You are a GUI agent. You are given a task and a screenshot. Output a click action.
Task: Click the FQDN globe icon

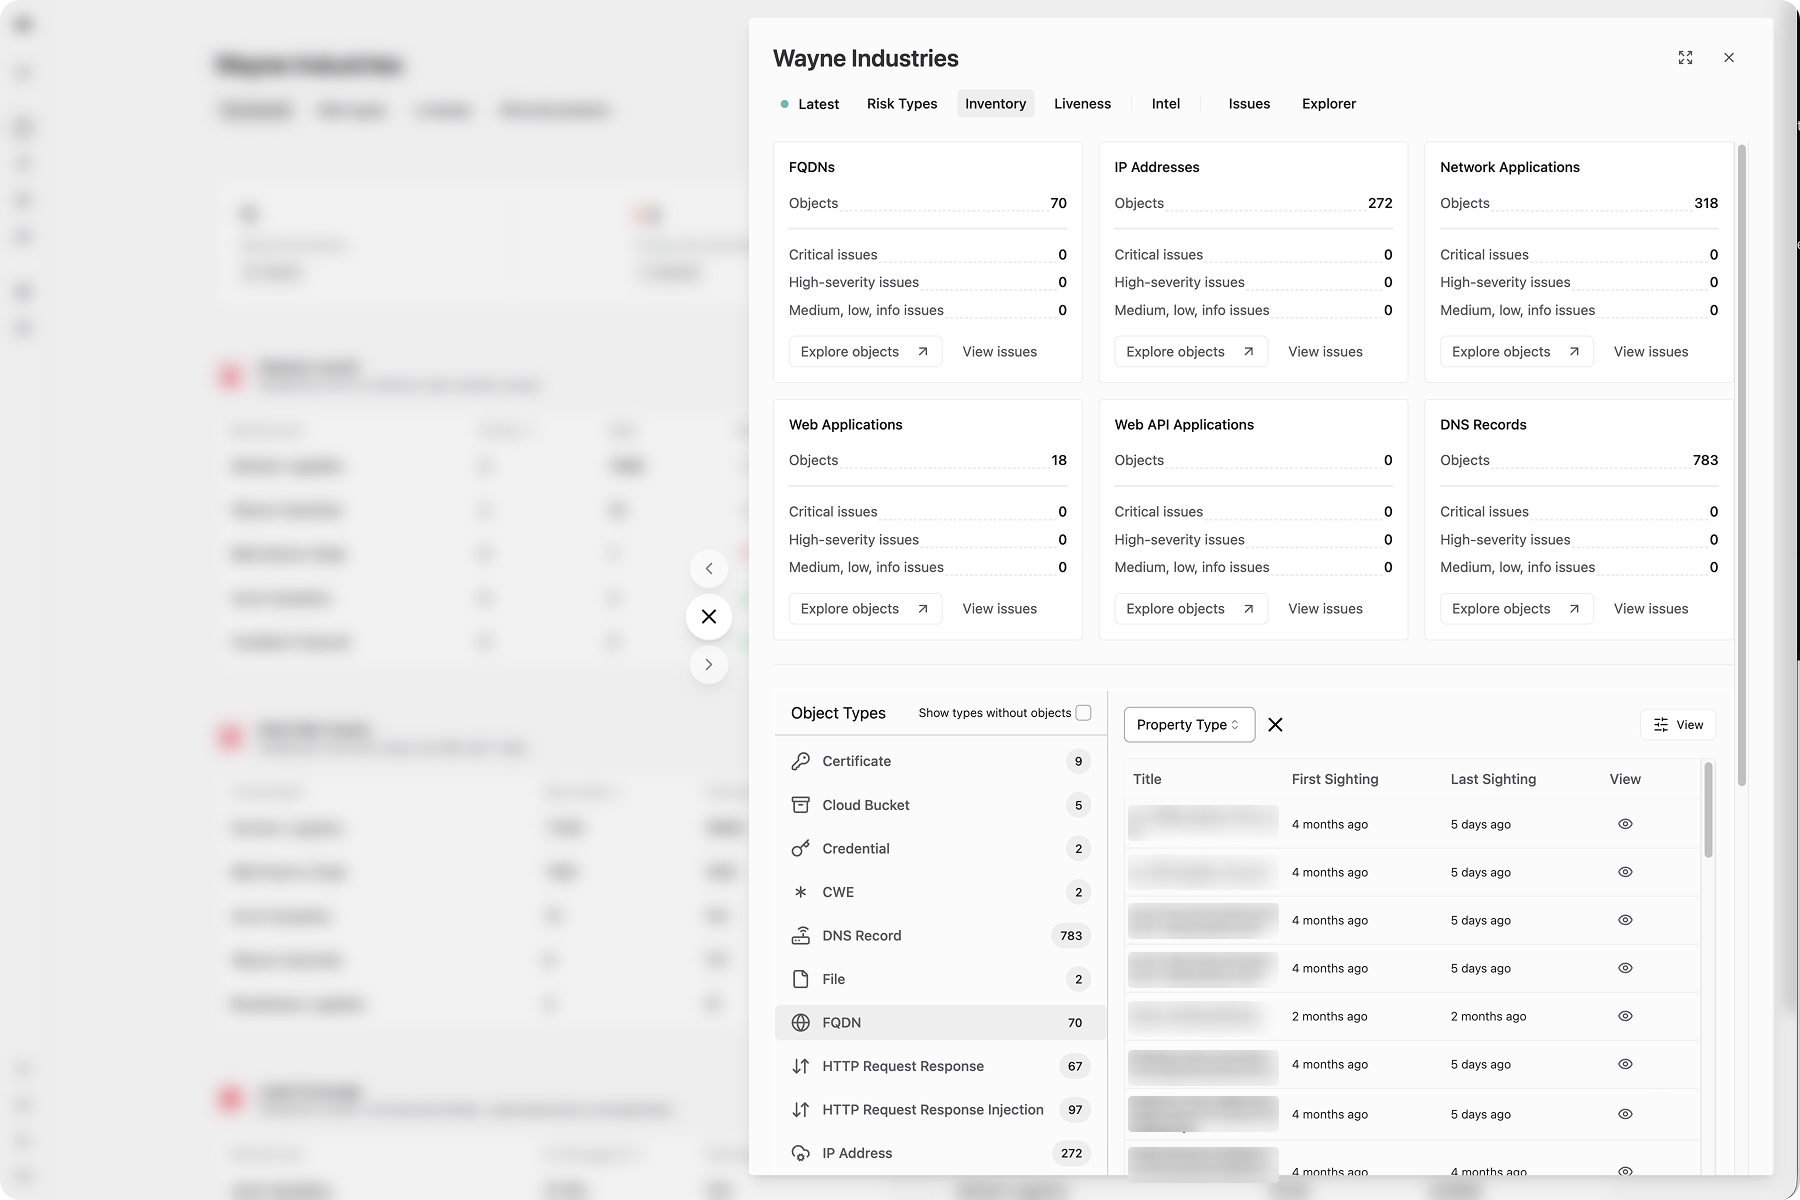coord(800,1023)
